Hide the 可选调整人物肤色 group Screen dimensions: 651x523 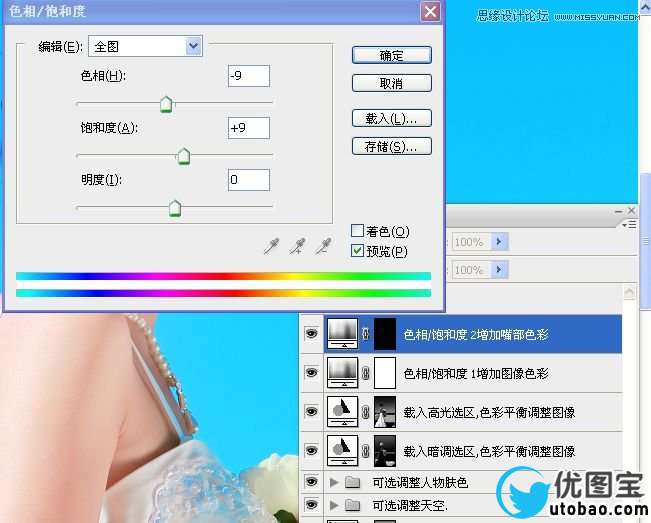(x=311, y=481)
